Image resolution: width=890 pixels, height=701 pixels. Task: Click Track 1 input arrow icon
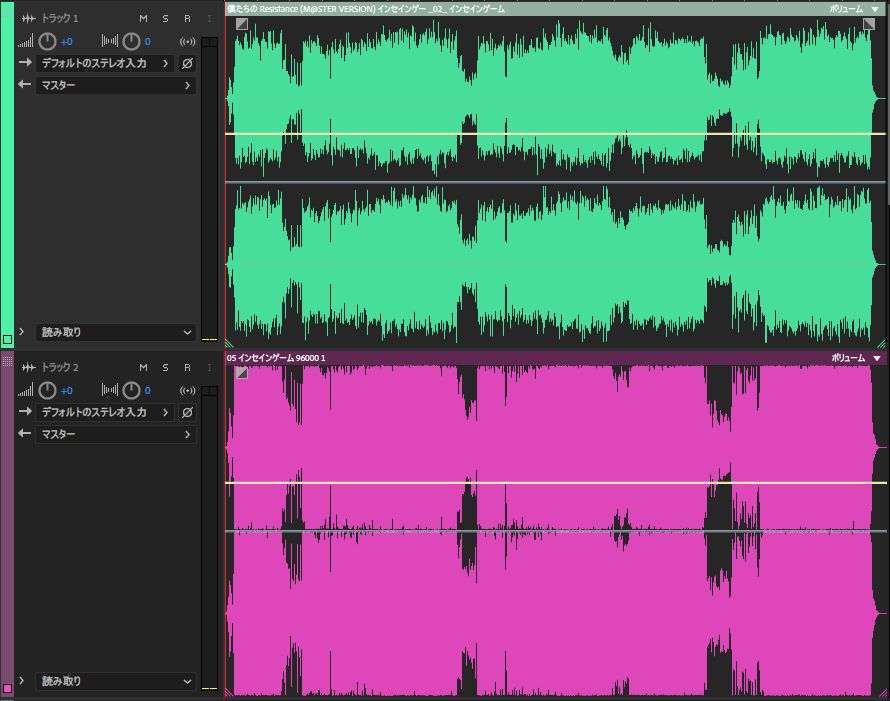click(24, 62)
